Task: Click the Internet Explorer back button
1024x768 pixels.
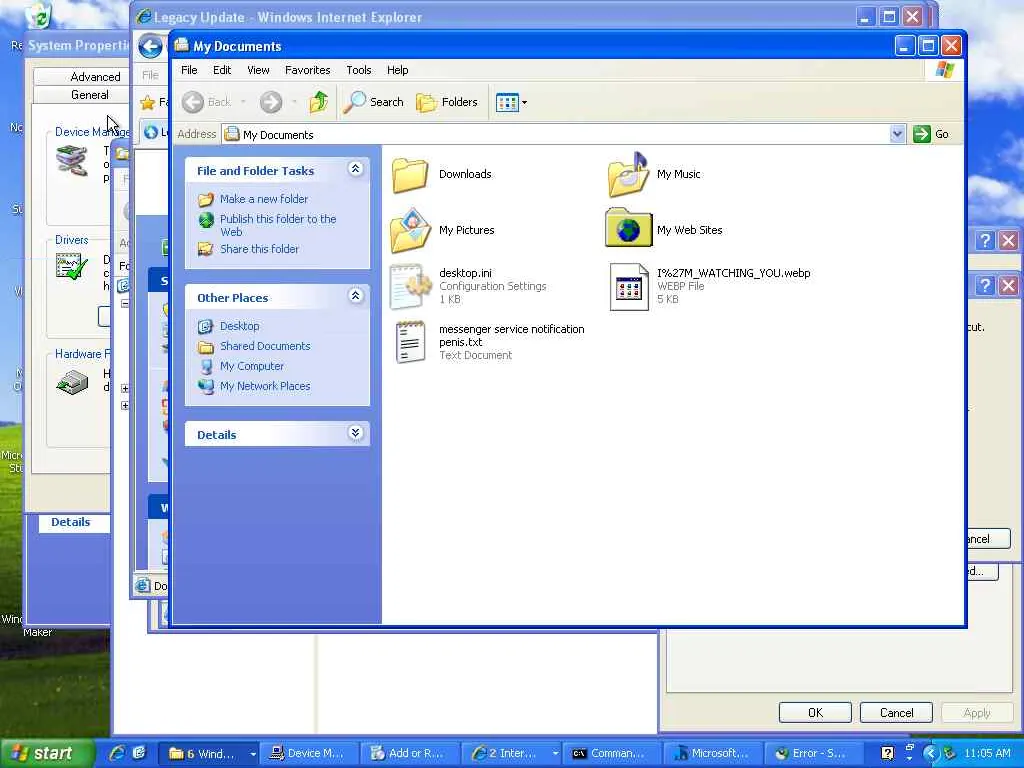Action: point(151,46)
